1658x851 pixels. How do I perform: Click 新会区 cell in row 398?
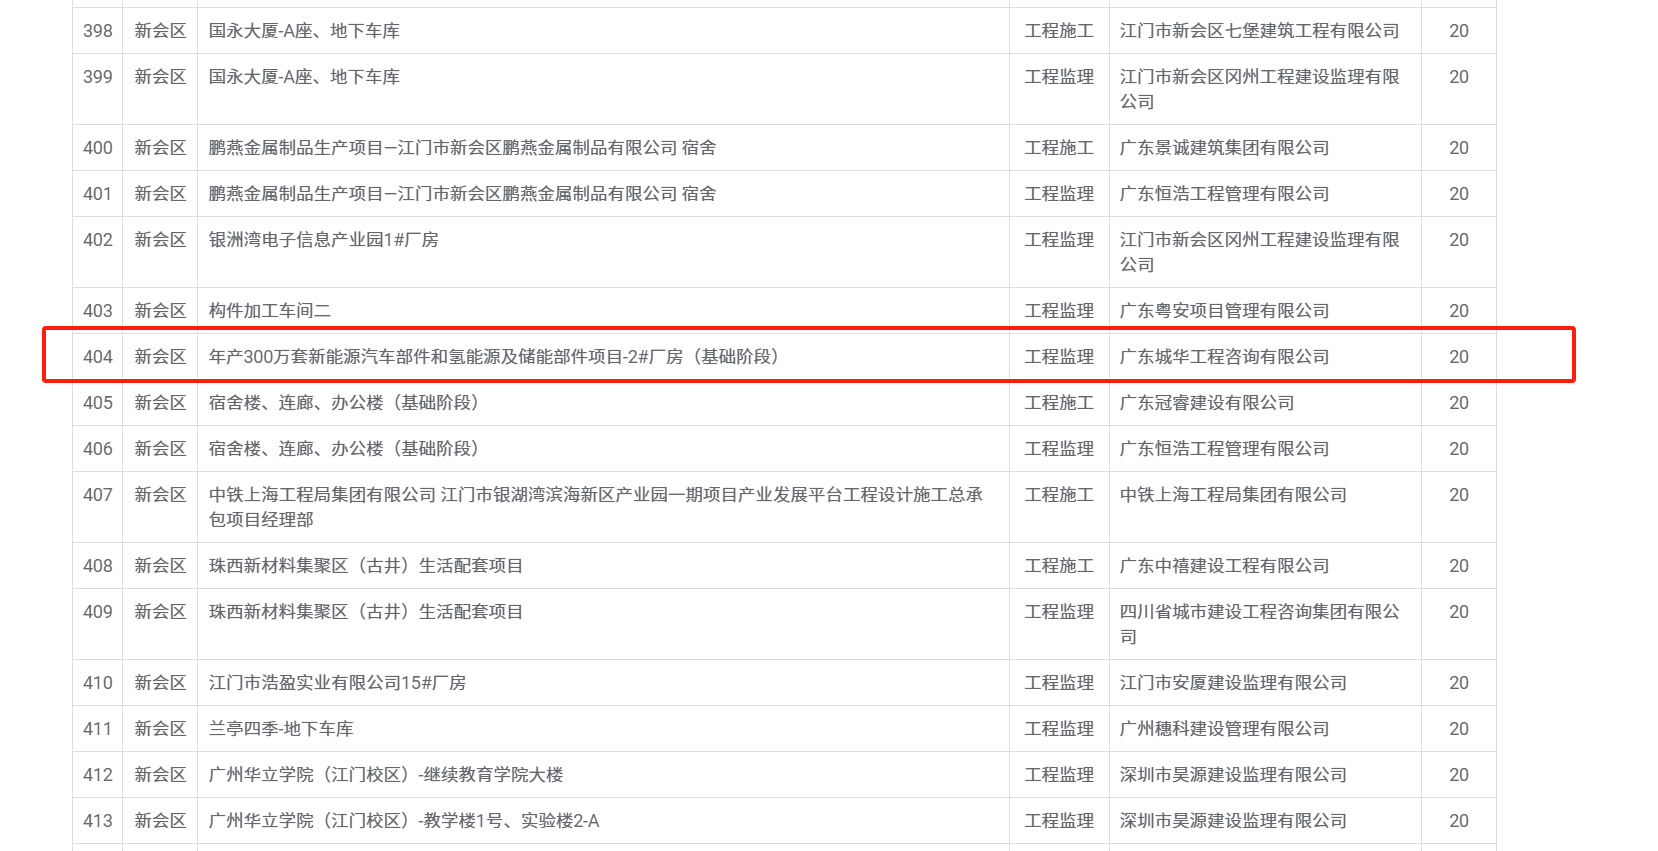pyautogui.click(x=160, y=31)
